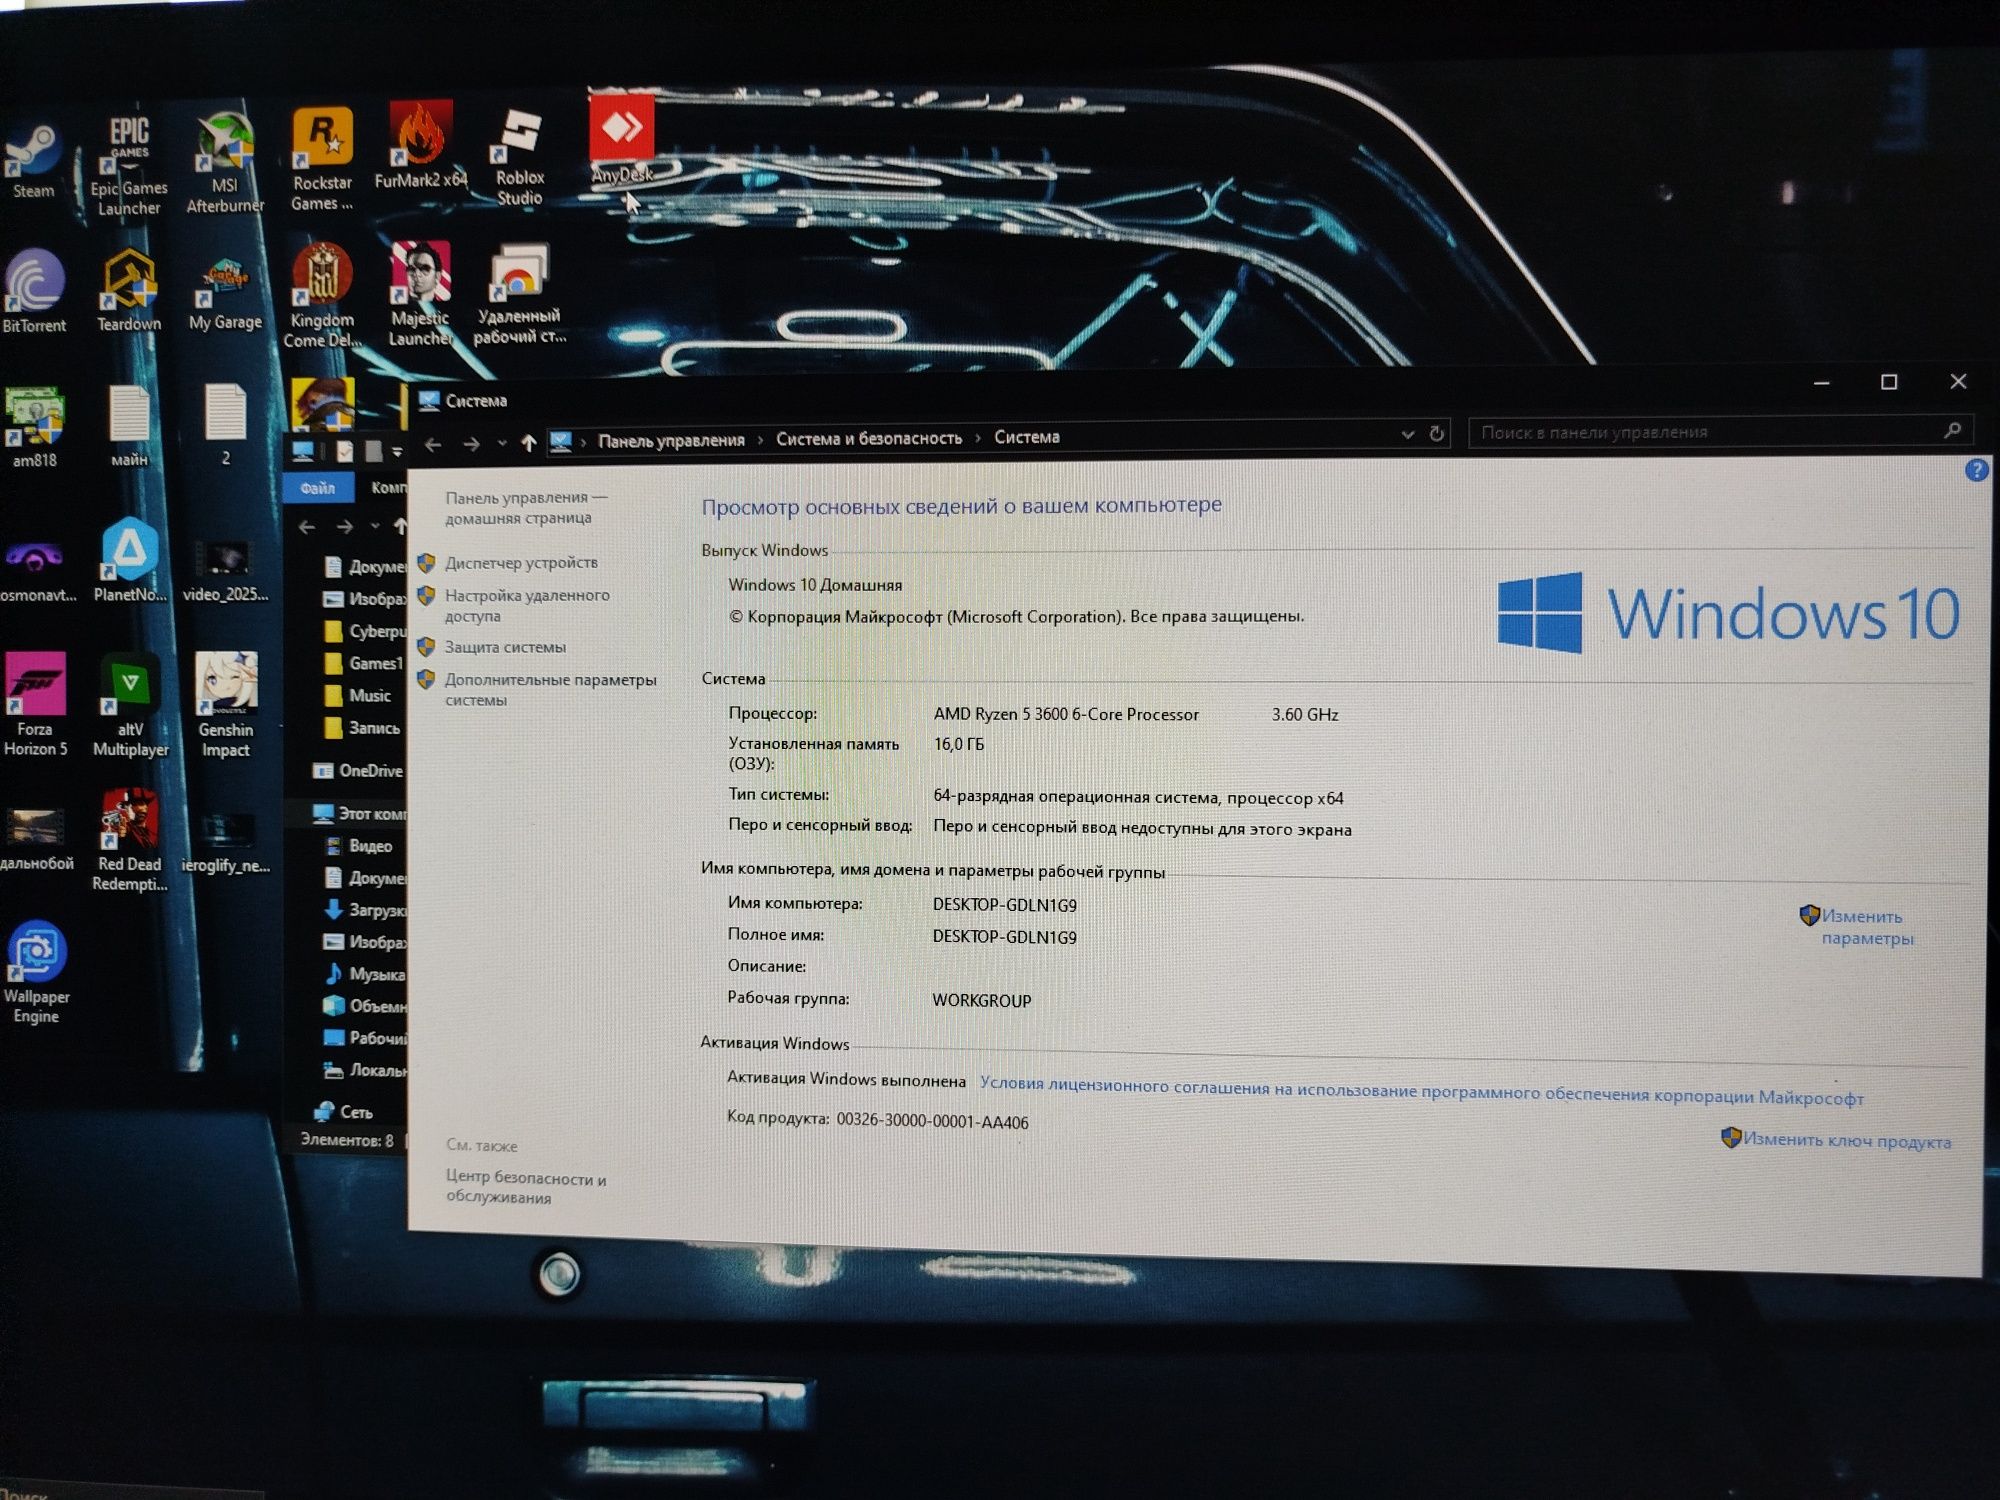Image resolution: width=2000 pixels, height=1500 pixels.
Task: Select altV Multiplayer icon
Action: pyautogui.click(x=131, y=705)
